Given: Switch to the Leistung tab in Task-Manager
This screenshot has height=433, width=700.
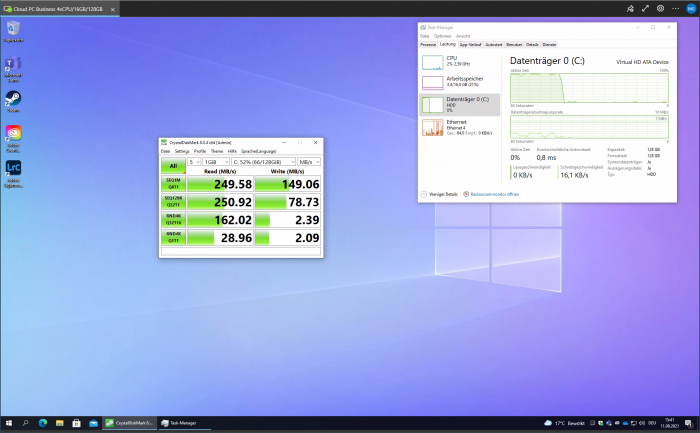Looking at the screenshot, I should tap(447, 44).
